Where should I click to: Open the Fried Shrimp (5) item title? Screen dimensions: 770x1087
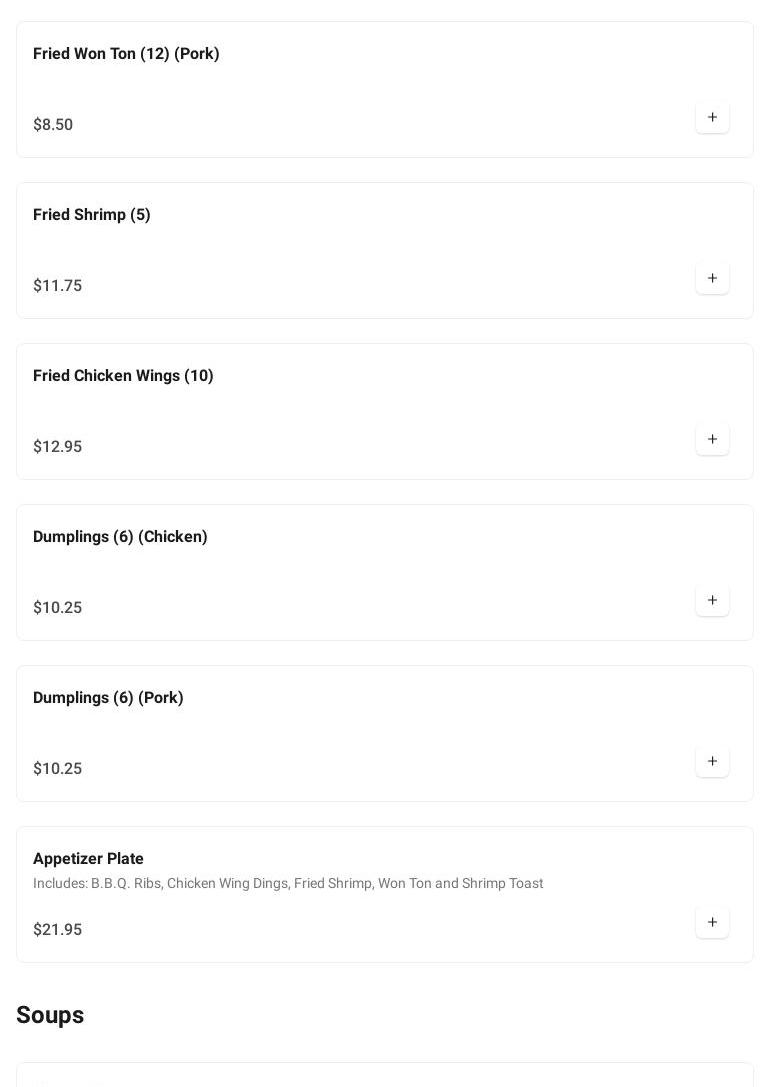pos(91,214)
